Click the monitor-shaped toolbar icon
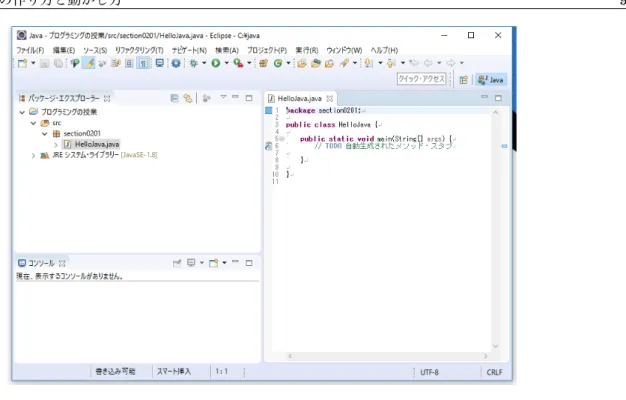The width and height of the screenshot is (626, 400). click(160, 63)
